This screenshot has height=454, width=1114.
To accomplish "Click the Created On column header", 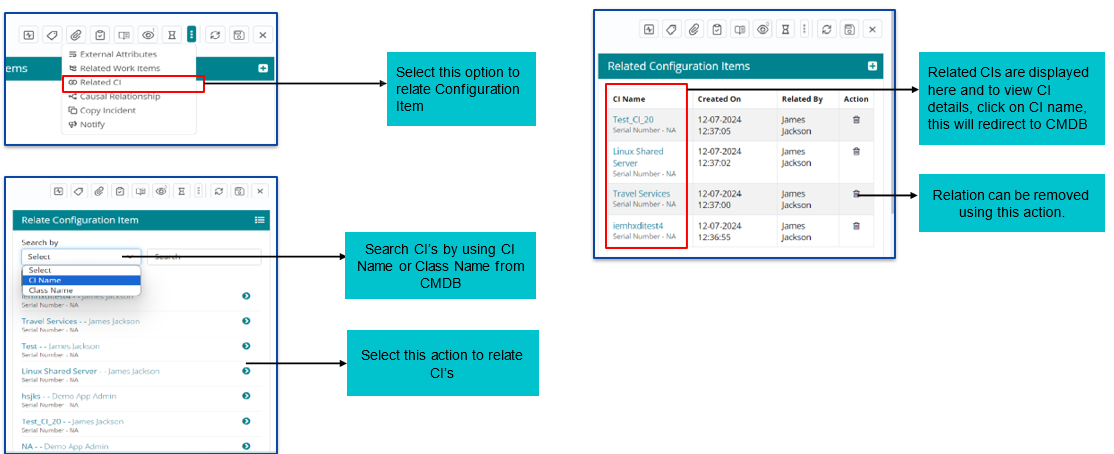I will [718, 99].
